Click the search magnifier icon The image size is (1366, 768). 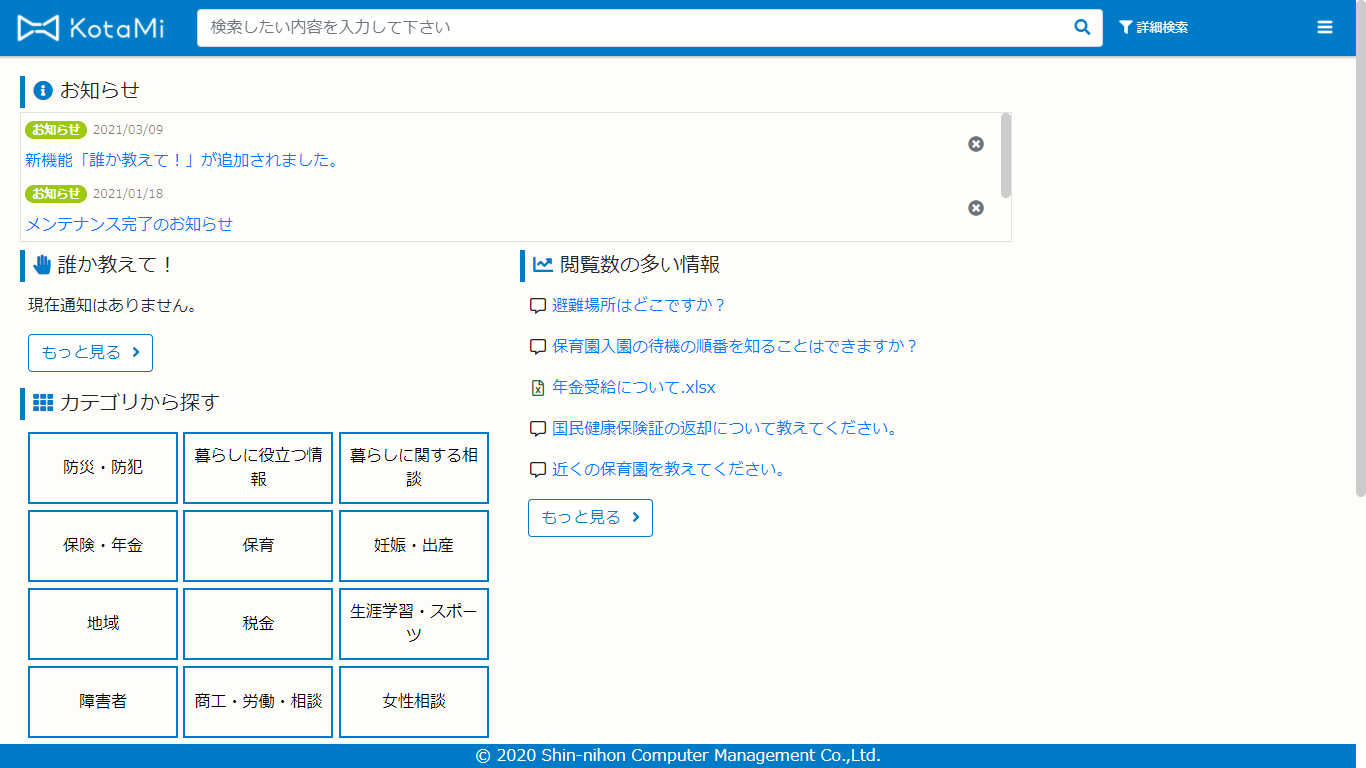point(1082,28)
